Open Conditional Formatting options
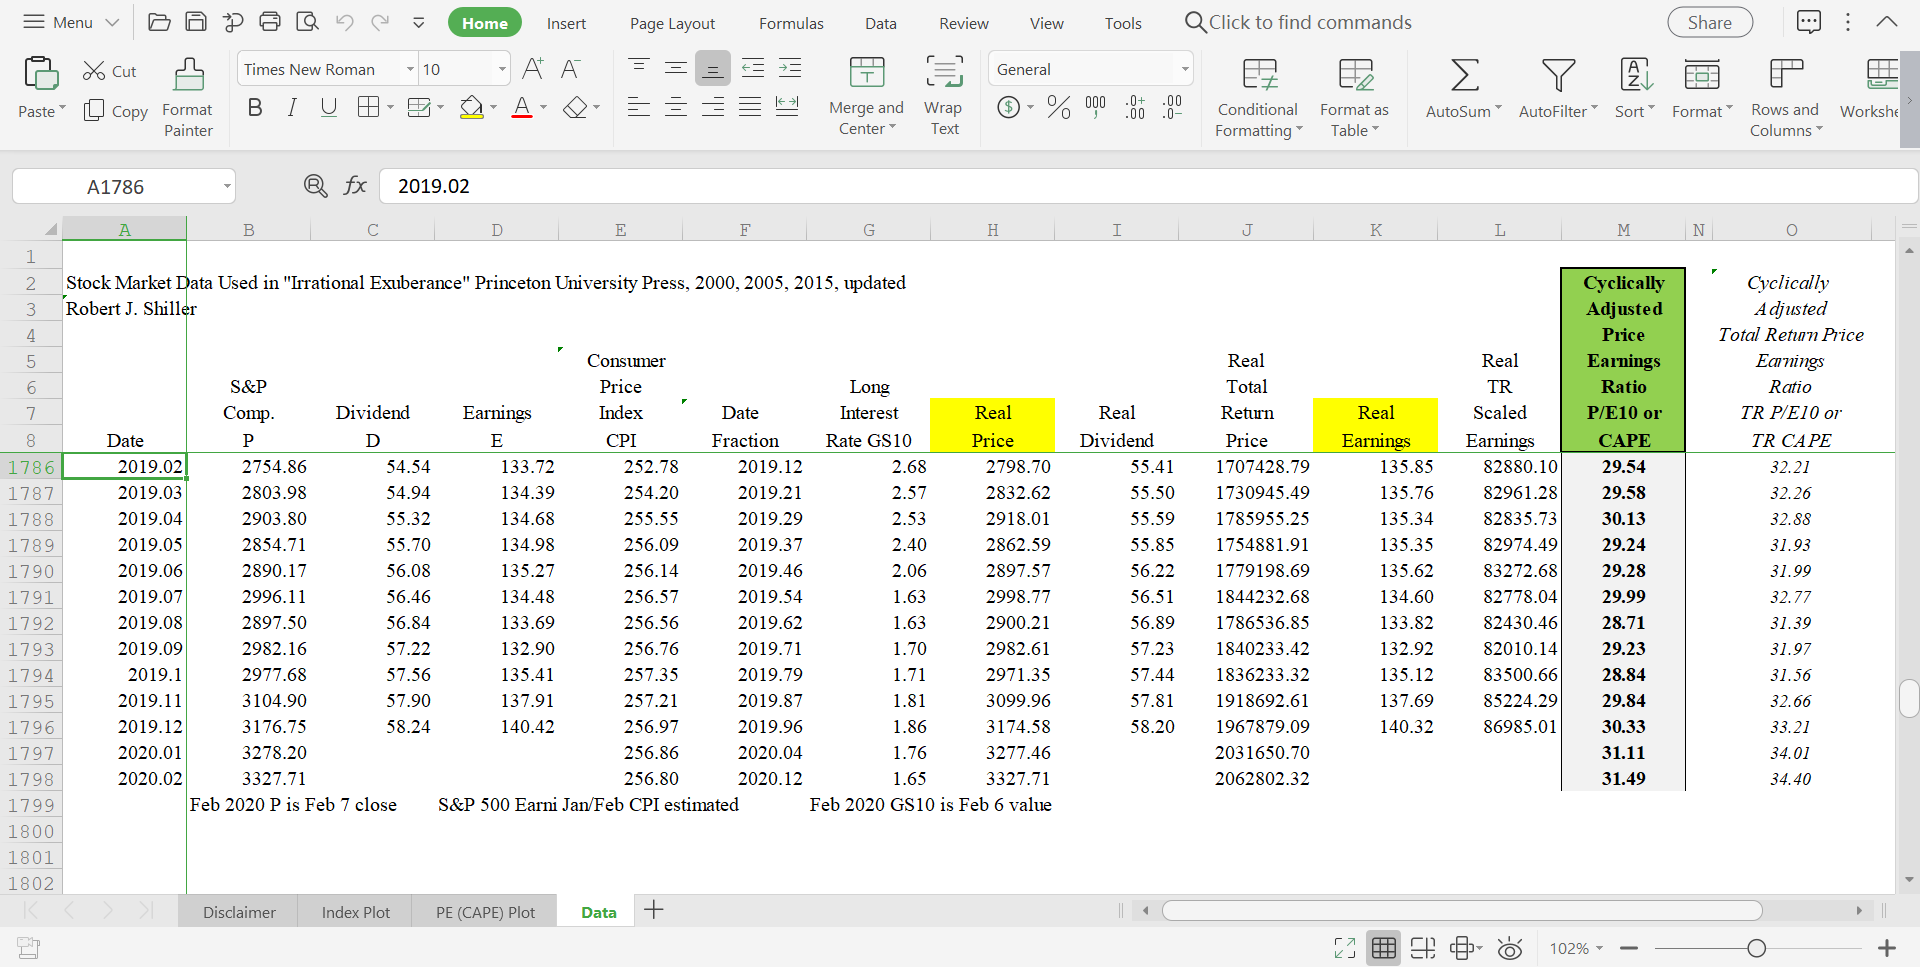1920x967 pixels. (1257, 97)
